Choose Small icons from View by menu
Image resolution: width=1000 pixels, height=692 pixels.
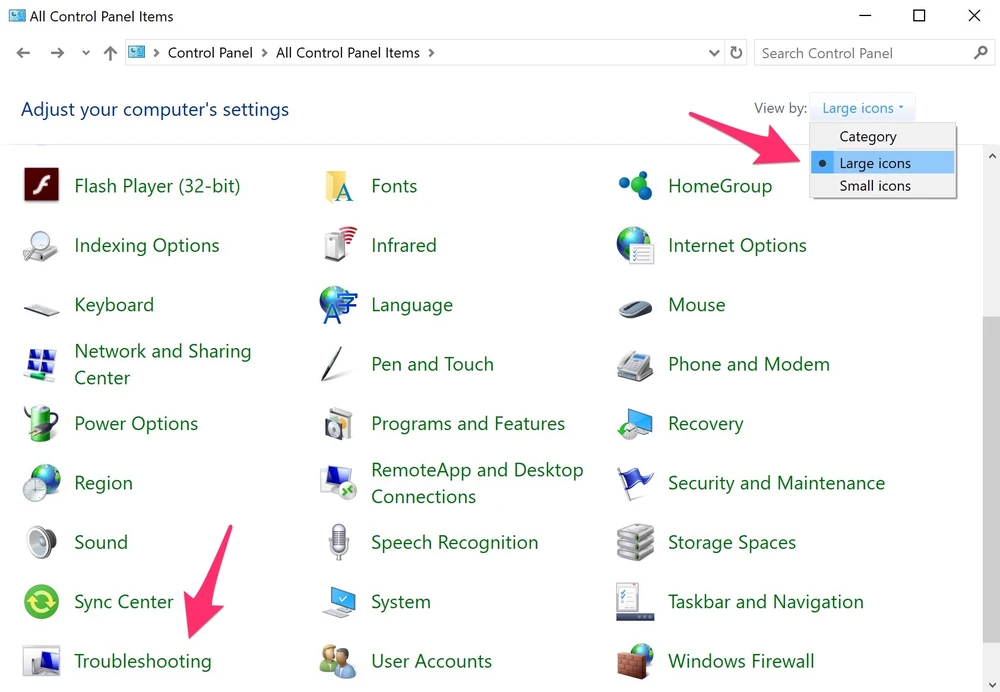click(874, 186)
